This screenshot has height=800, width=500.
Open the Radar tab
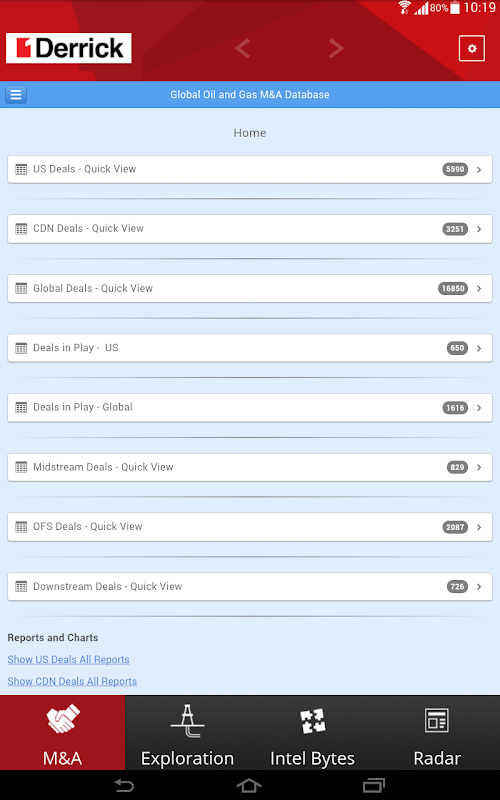pos(437,733)
